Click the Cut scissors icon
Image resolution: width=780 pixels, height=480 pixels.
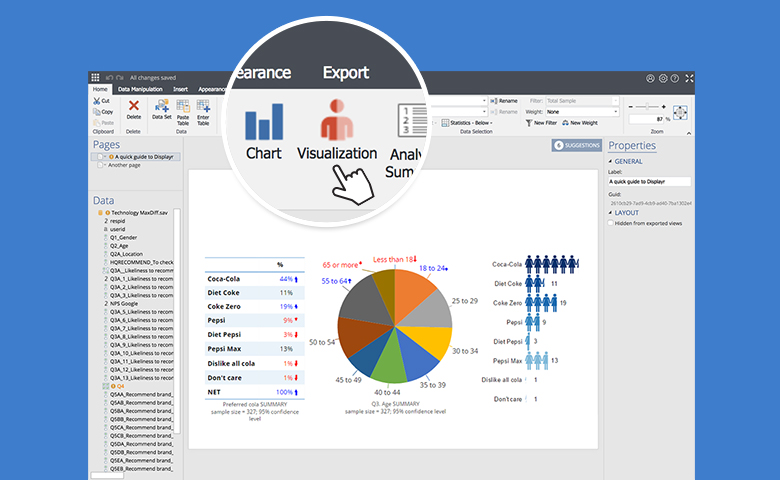(97, 101)
